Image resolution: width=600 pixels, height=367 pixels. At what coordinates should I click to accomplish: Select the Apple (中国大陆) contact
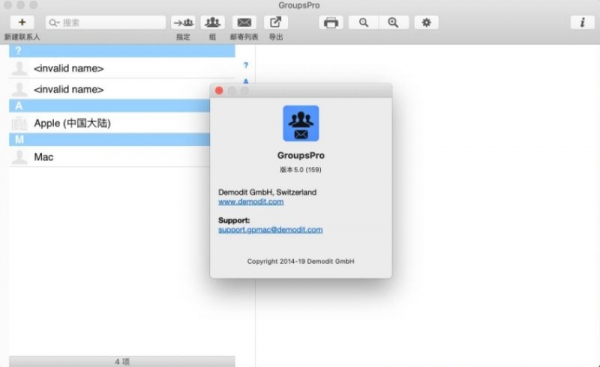(x=109, y=123)
